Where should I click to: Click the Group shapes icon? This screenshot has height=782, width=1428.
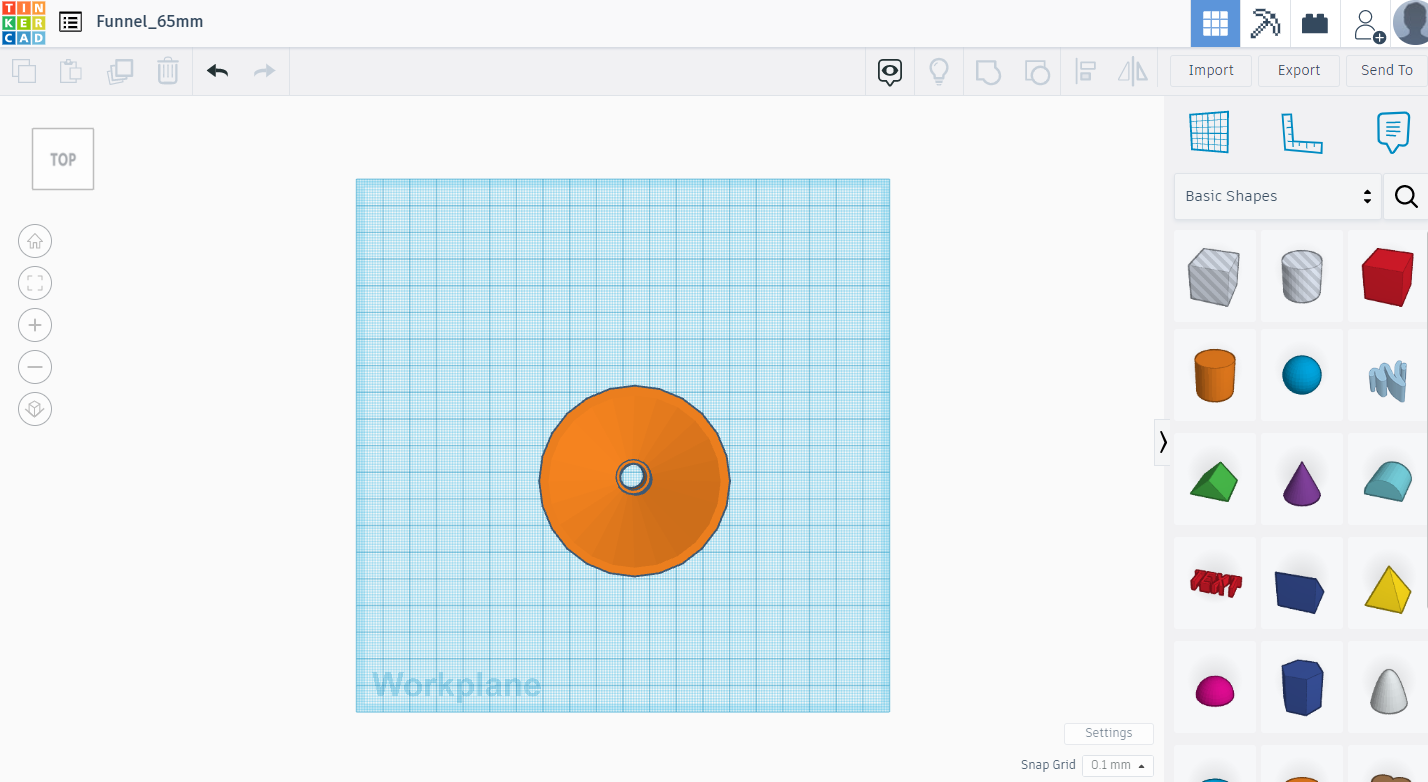click(988, 71)
